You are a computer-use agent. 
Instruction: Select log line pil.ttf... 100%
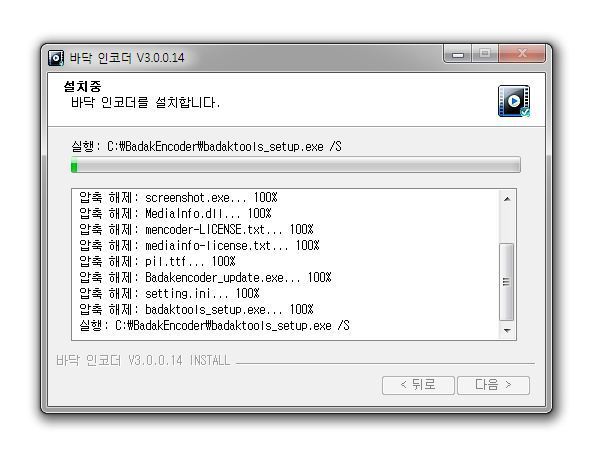click(157, 261)
